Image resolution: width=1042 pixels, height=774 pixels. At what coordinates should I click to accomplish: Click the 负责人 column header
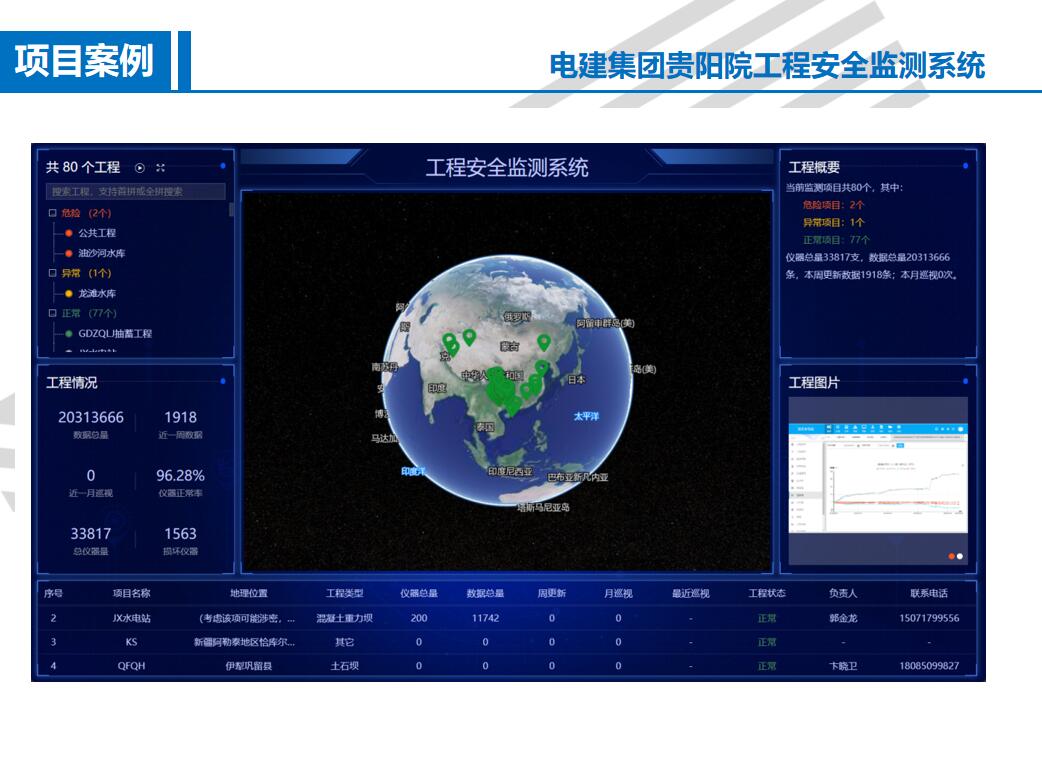coord(843,593)
